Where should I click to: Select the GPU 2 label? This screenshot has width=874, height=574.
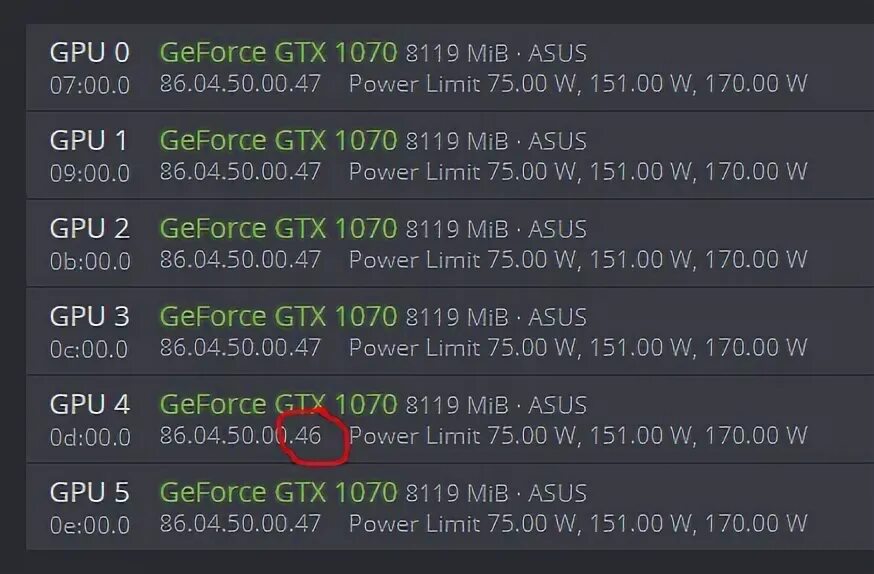click(90, 228)
